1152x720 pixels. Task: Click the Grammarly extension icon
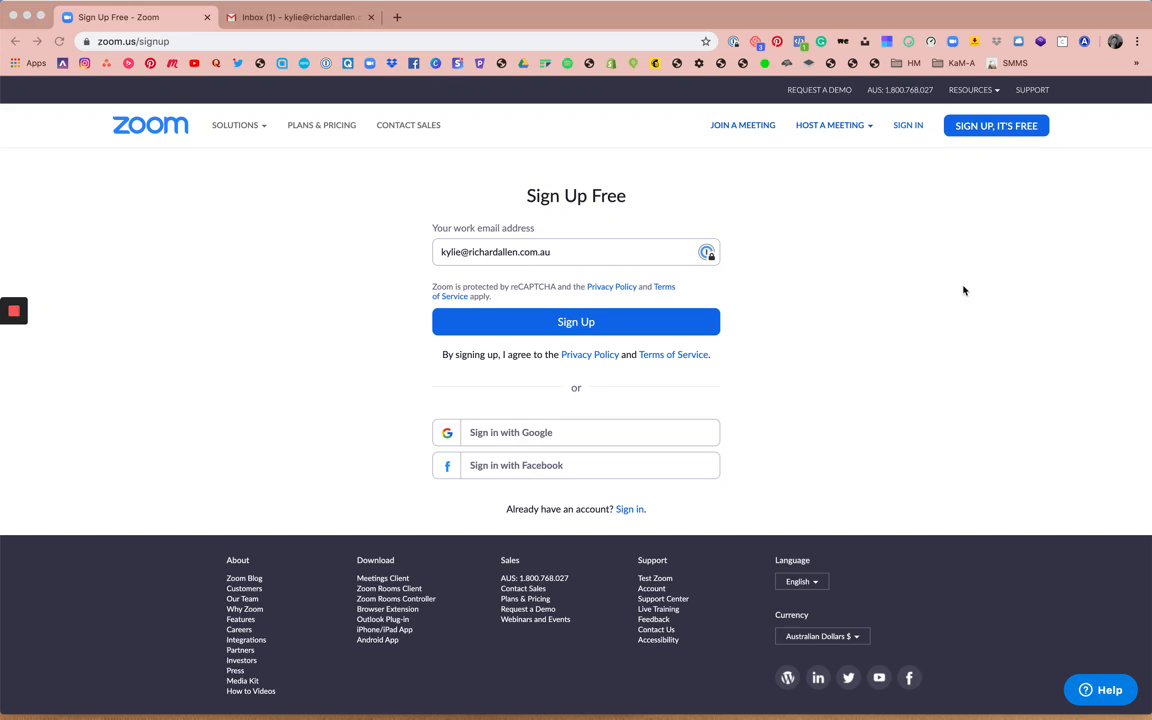pyautogui.click(x=821, y=42)
